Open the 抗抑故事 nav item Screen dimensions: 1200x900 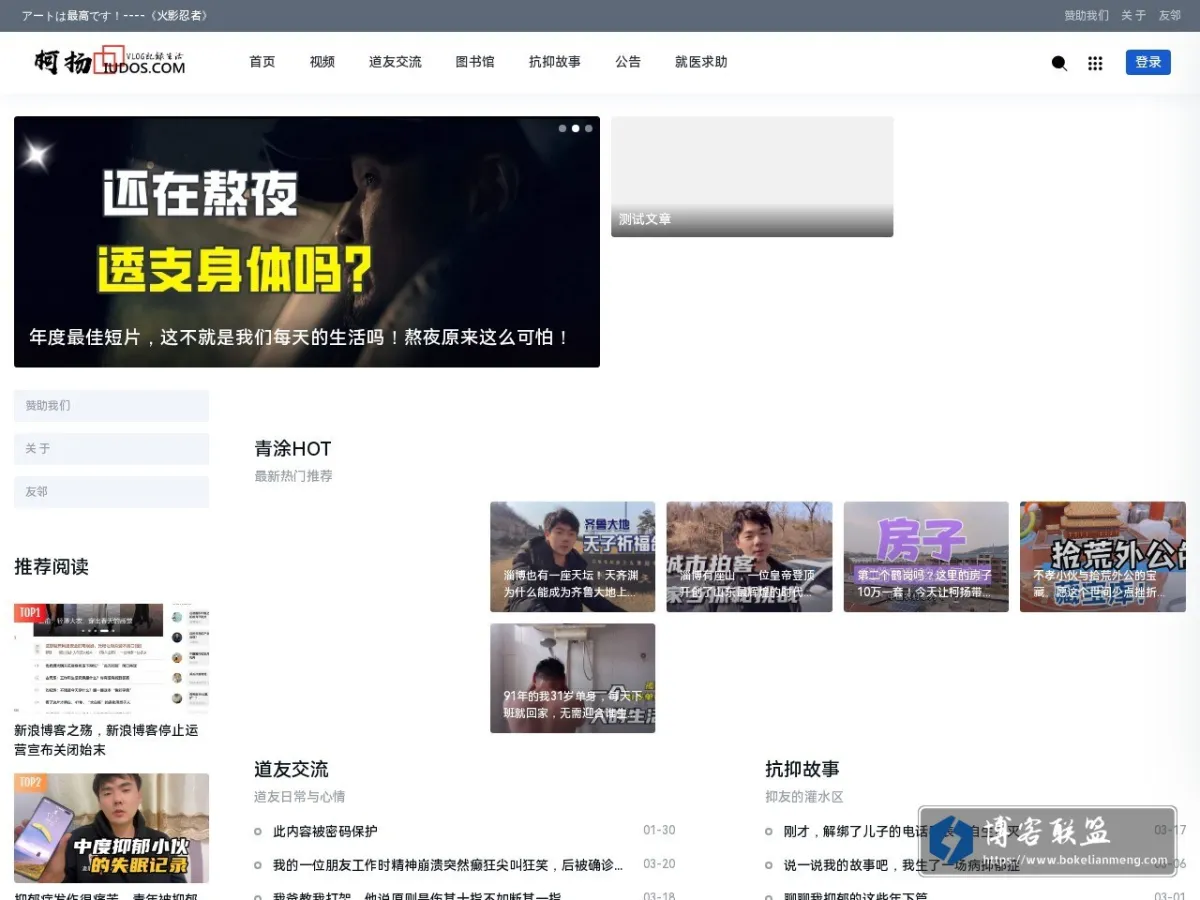click(x=555, y=62)
